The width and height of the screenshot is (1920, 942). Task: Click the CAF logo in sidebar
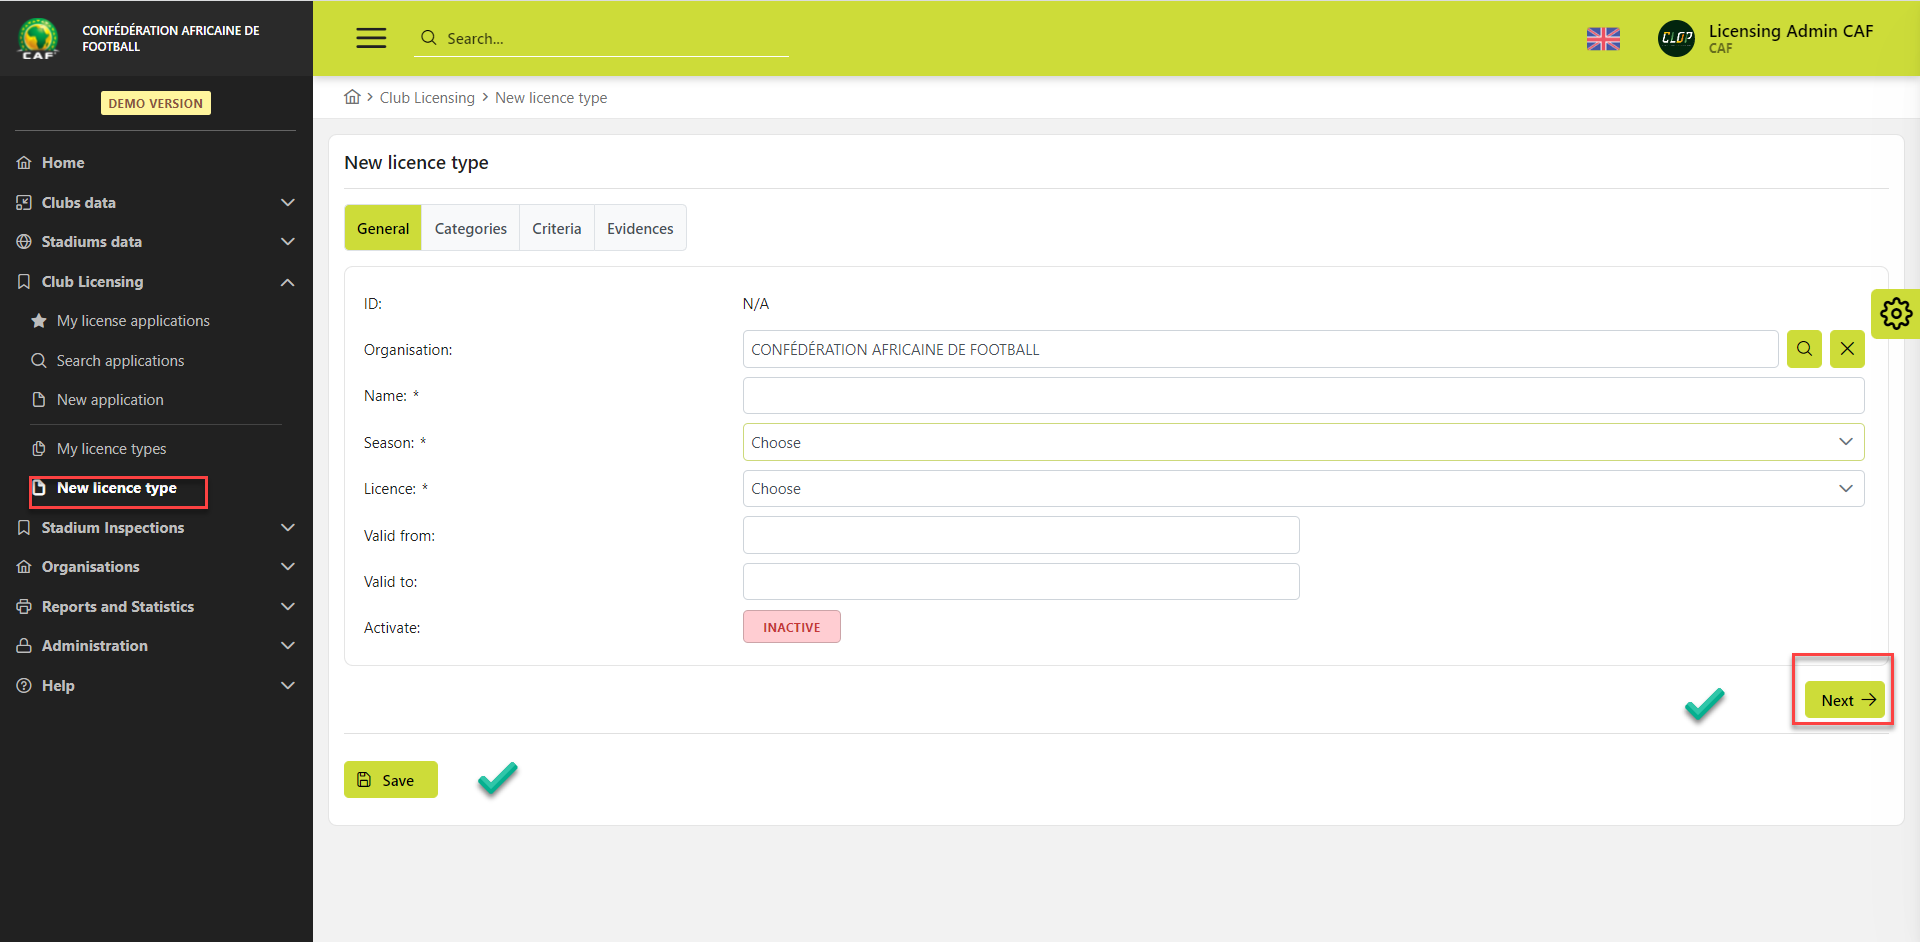[x=38, y=38]
